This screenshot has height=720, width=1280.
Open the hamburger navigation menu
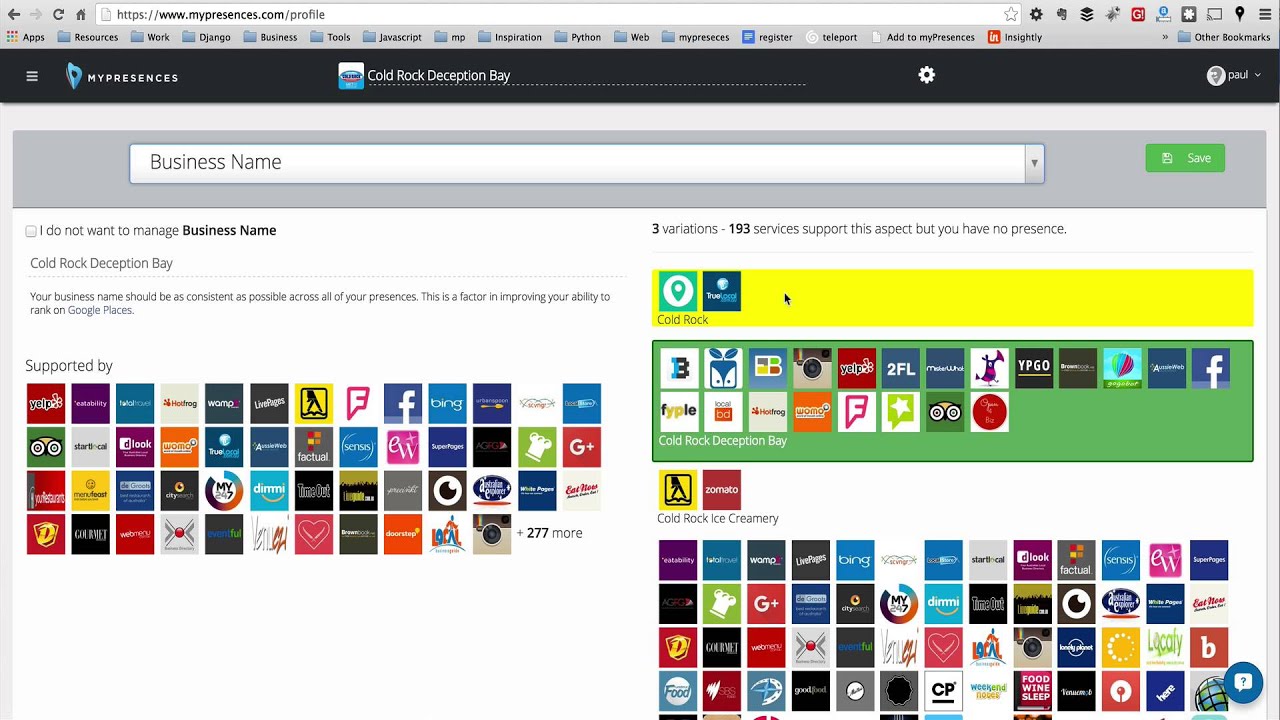[x=32, y=76]
